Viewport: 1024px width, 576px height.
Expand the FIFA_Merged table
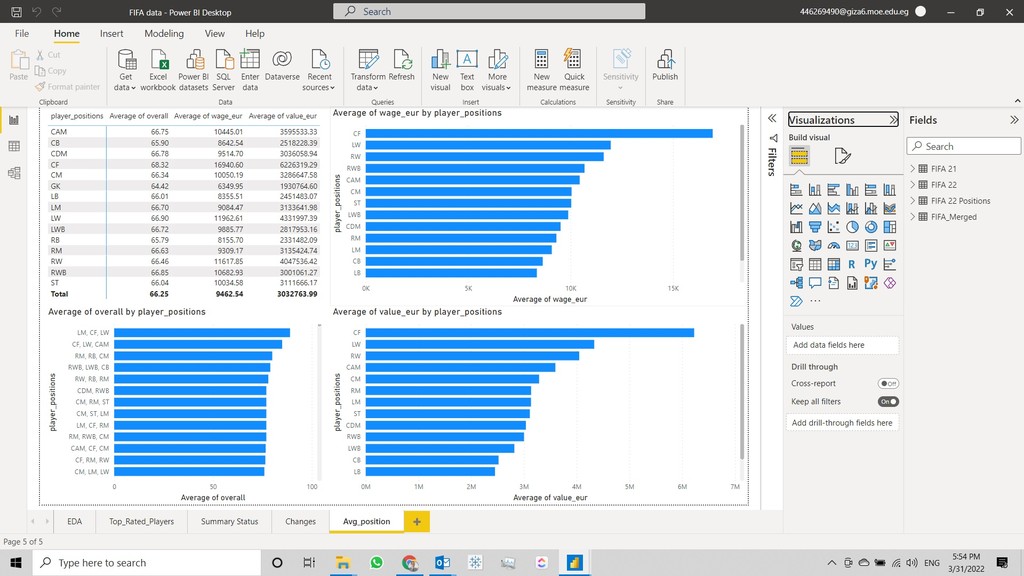(x=913, y=217)
